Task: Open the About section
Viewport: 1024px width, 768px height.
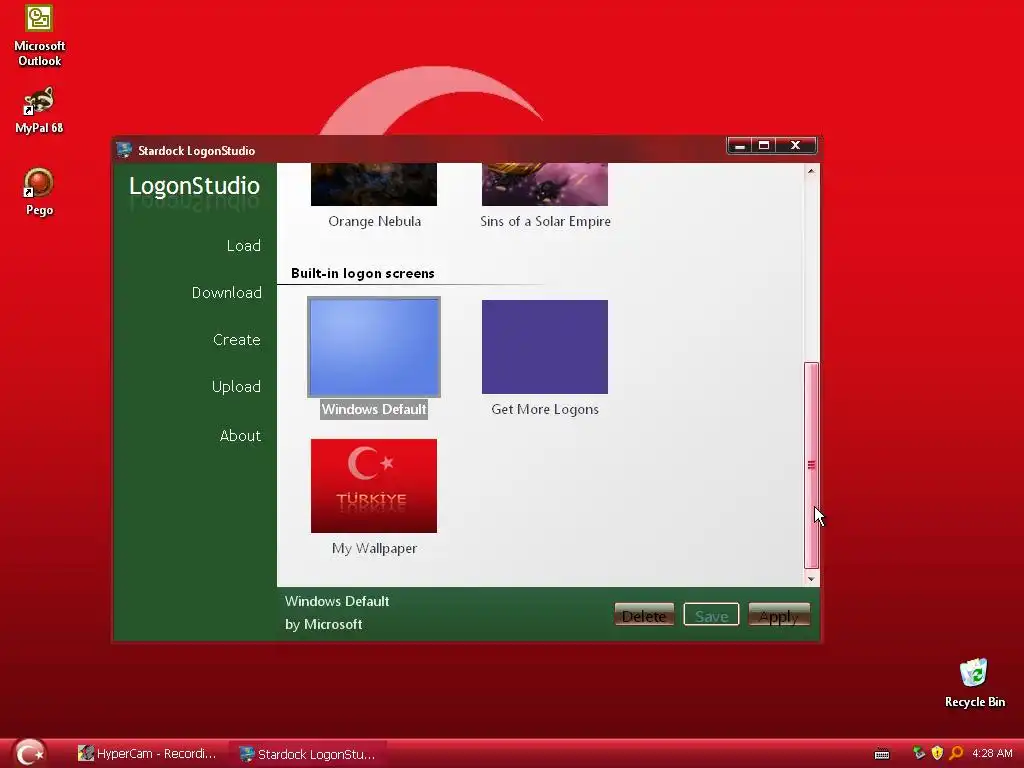Action: pos(240,436)
